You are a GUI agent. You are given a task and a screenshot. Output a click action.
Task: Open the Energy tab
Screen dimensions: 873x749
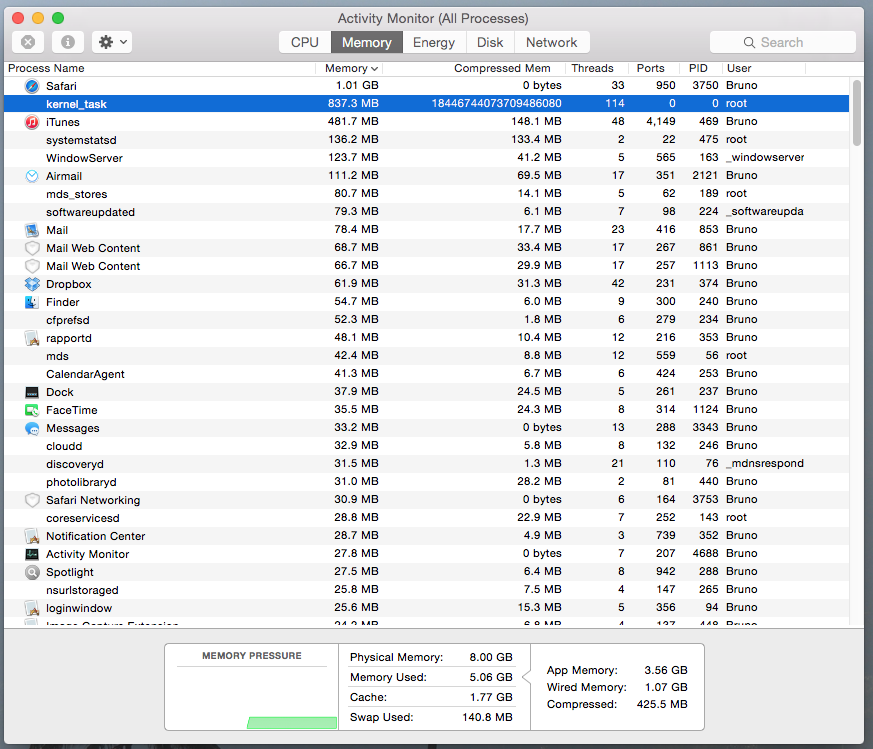click(434, 42)
